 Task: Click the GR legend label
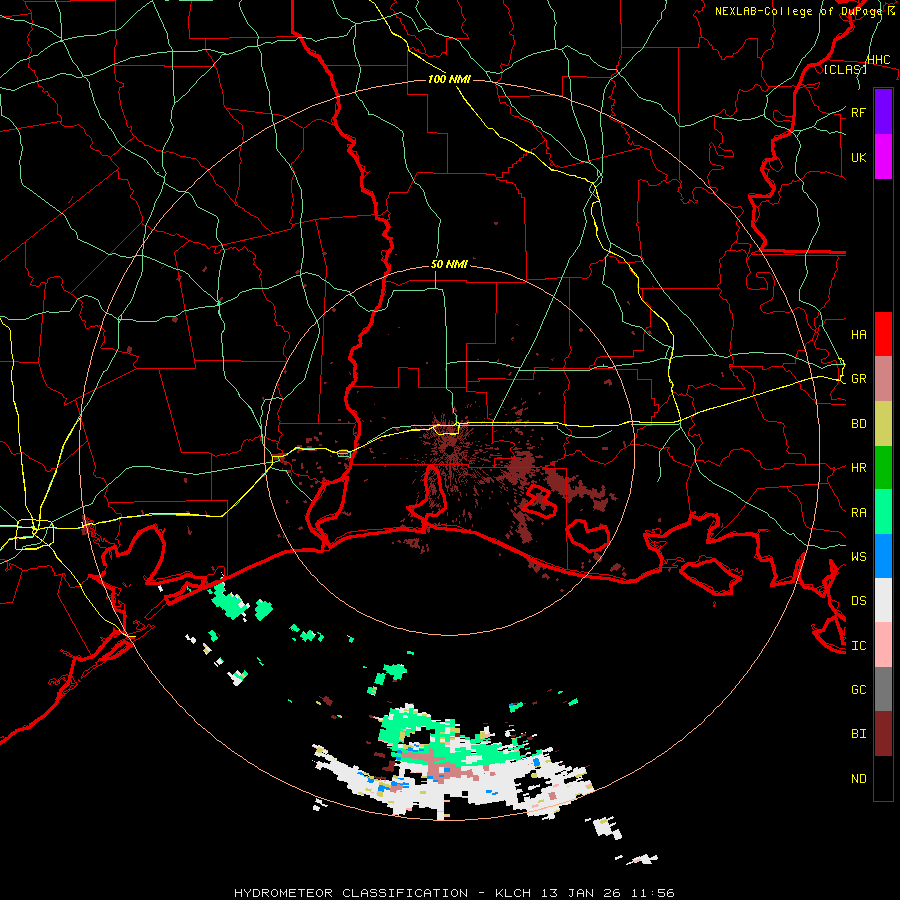click(x=858, y=379)
